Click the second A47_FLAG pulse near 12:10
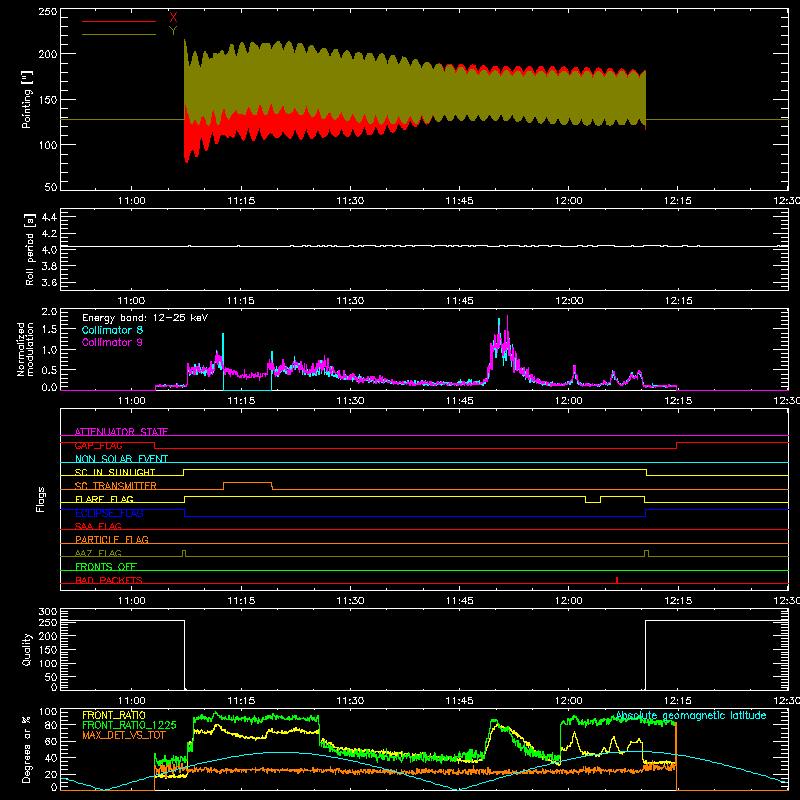The width and height of the screenshot is (800, 800). (x=646, y=553)
